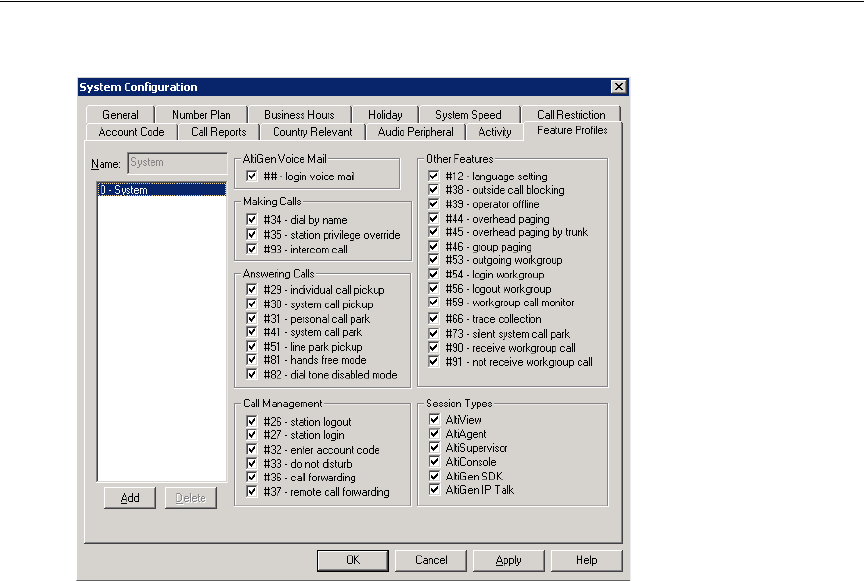Uncheck #36 call forwarding feature
The image size is (864, 581).
click(252, 478)
